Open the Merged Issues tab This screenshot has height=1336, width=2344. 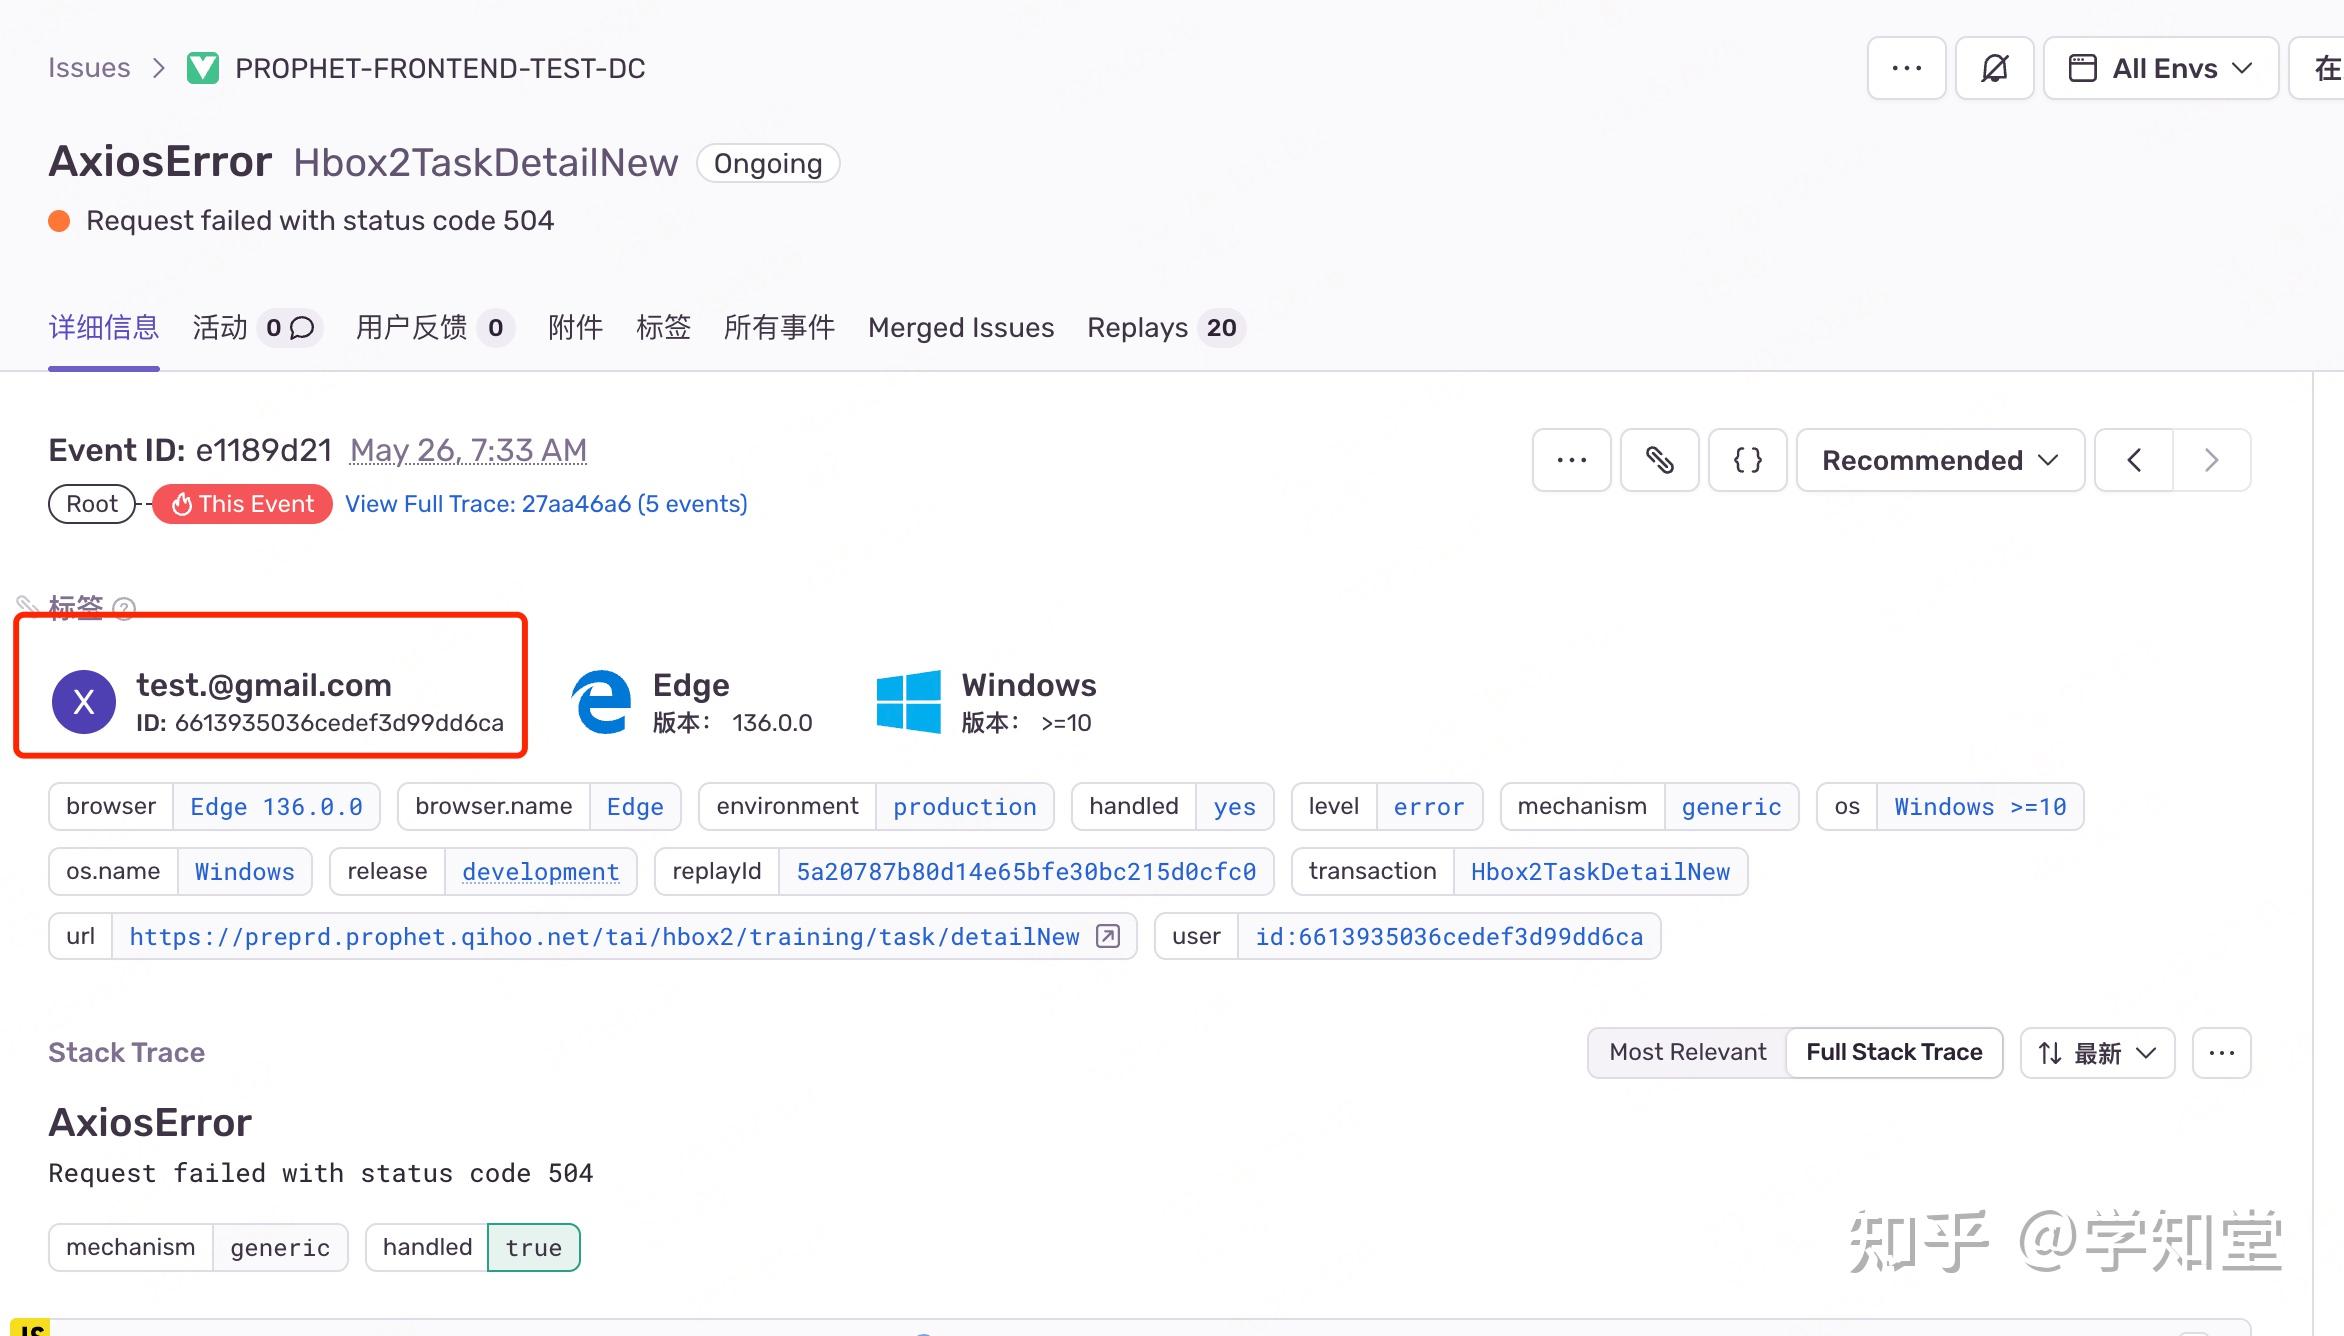click(x=960, y=328)
